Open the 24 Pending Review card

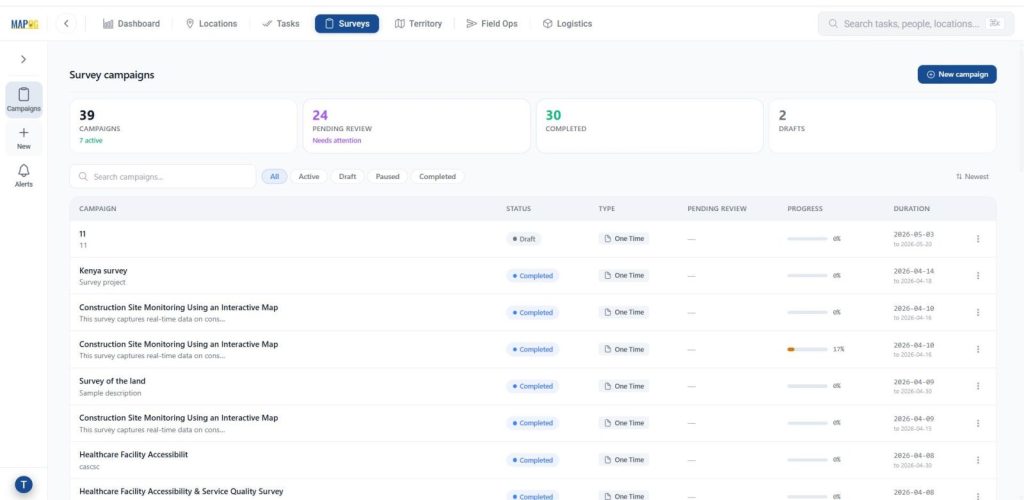(417, 126)
